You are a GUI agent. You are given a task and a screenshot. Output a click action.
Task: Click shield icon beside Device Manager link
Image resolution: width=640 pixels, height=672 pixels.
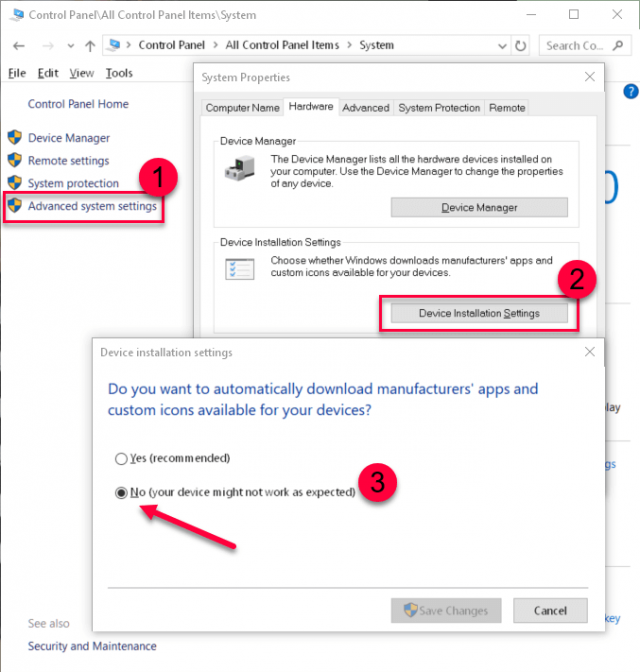pyautogui.click(x=15, y=137)
